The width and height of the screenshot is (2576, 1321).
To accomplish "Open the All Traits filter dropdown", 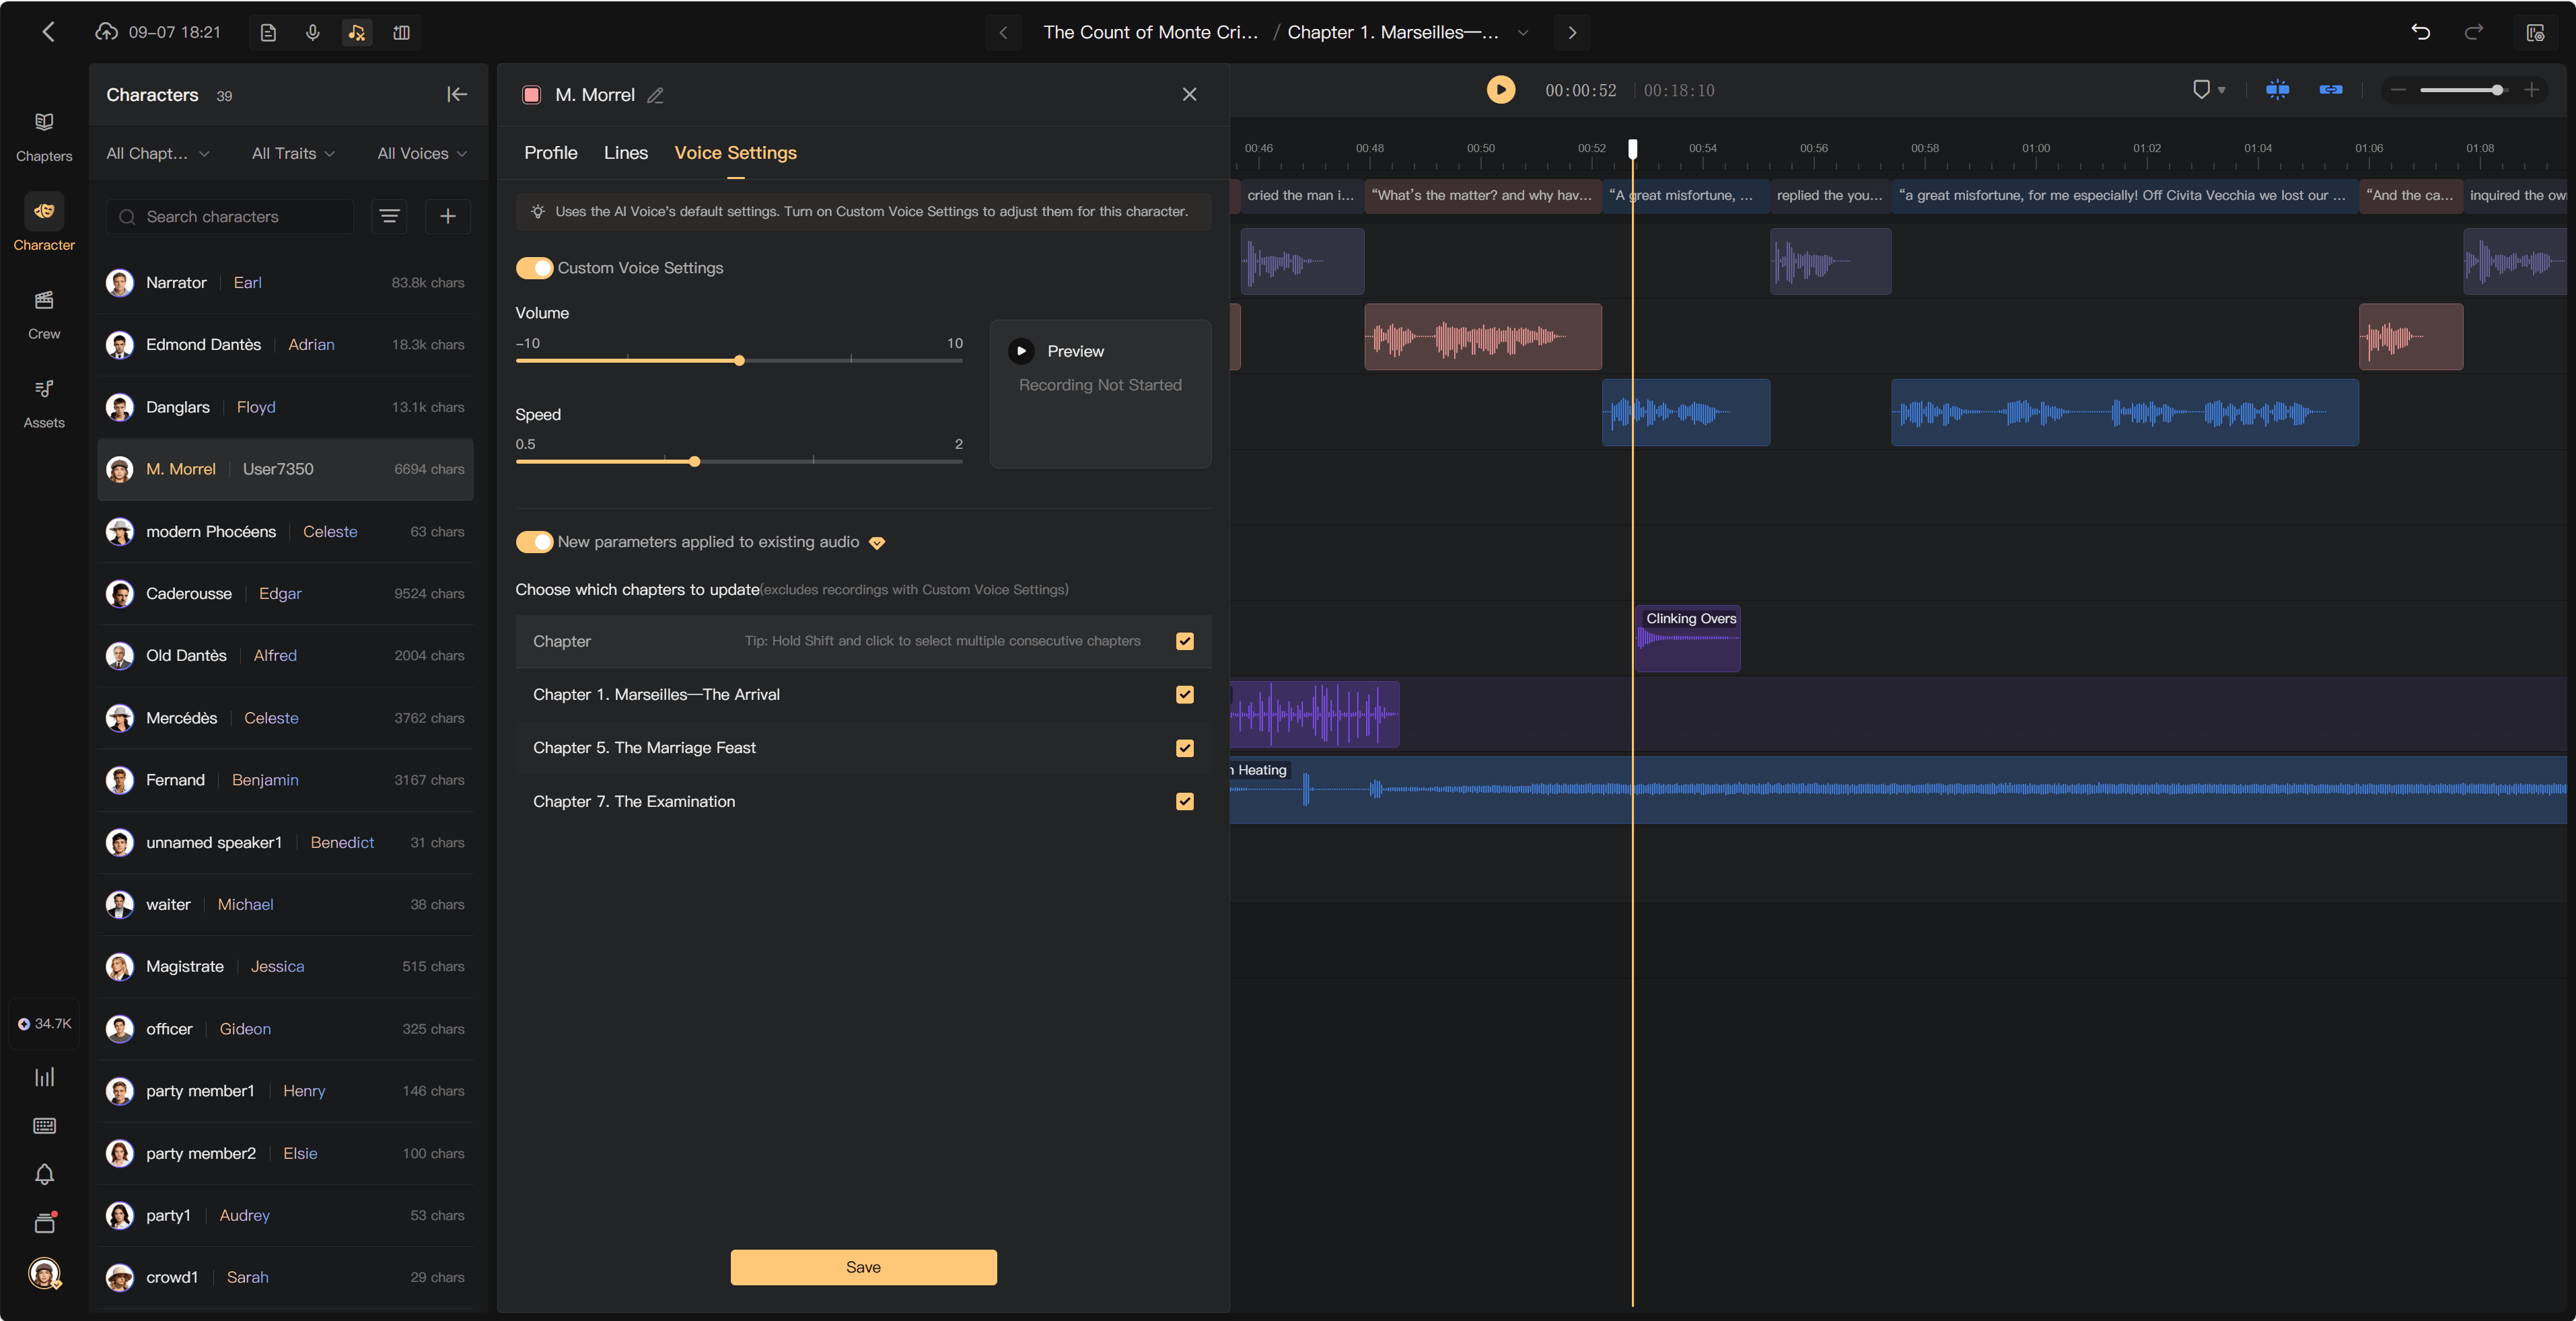I will coord(293,153).
